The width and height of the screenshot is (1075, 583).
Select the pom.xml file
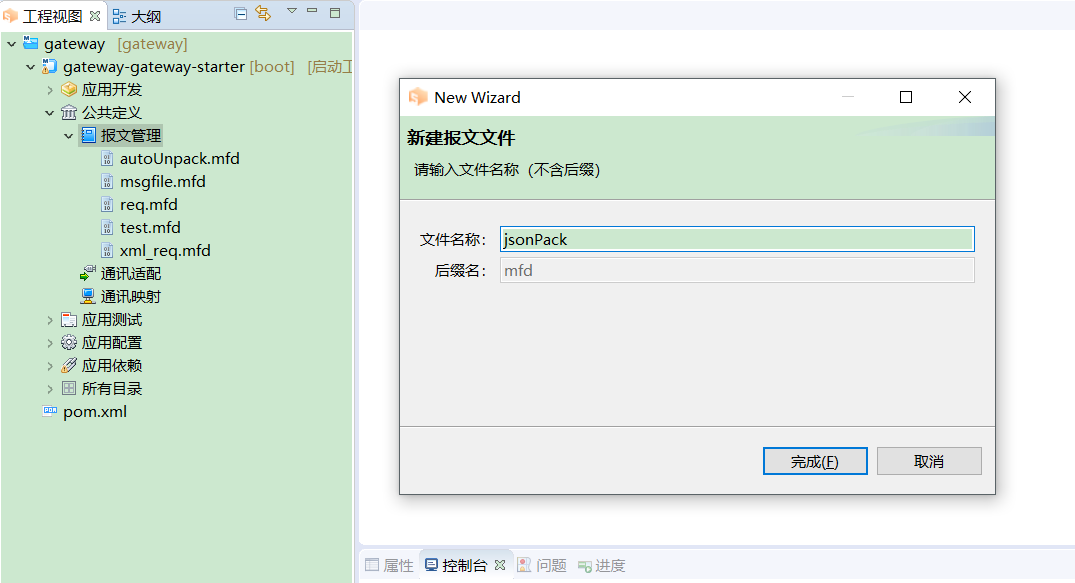[94, 412]
